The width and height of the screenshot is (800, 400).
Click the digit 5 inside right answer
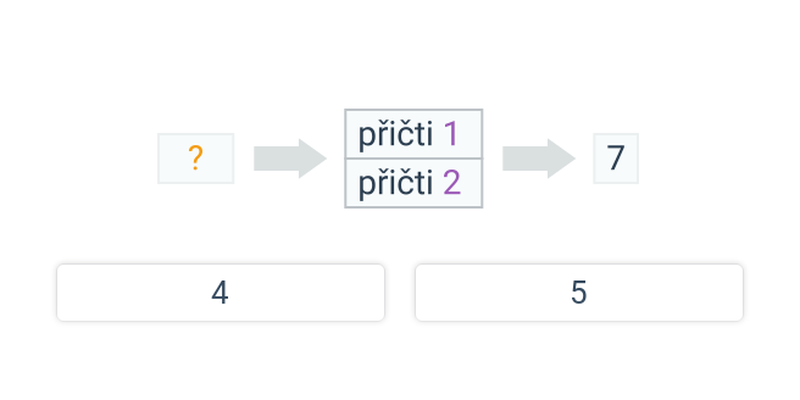579,293
